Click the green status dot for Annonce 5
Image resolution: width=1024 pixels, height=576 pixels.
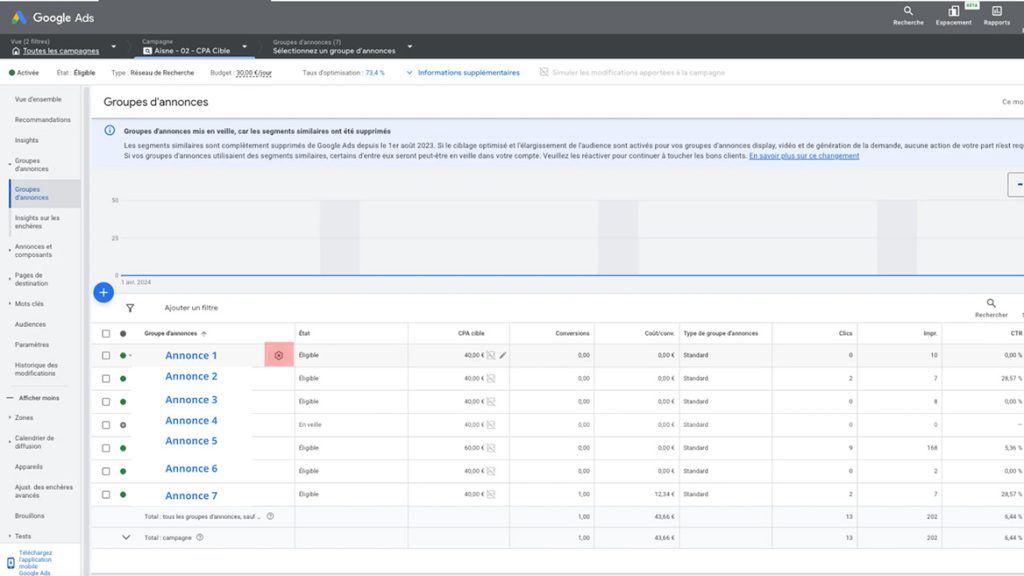coord(123,448)
